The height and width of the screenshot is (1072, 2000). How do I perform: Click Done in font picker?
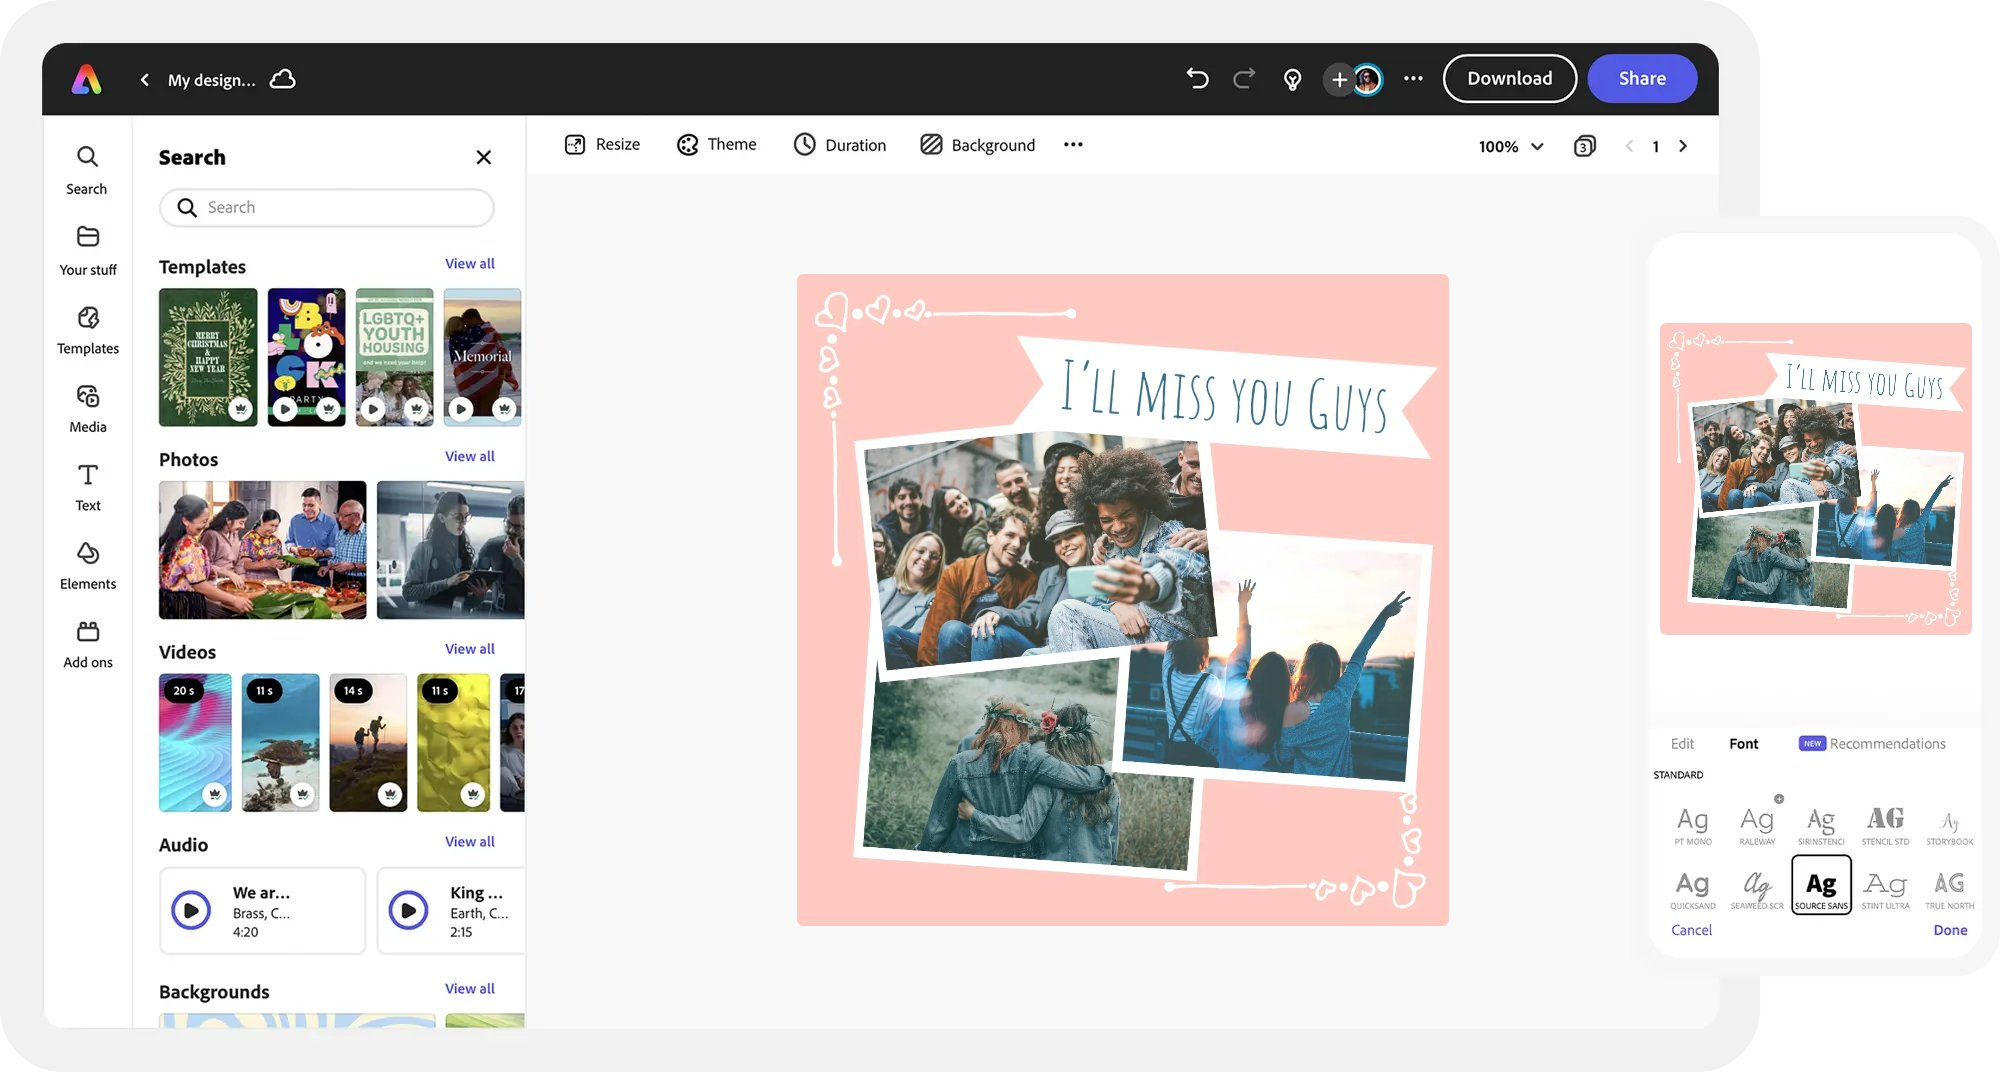click(1950, 930)
